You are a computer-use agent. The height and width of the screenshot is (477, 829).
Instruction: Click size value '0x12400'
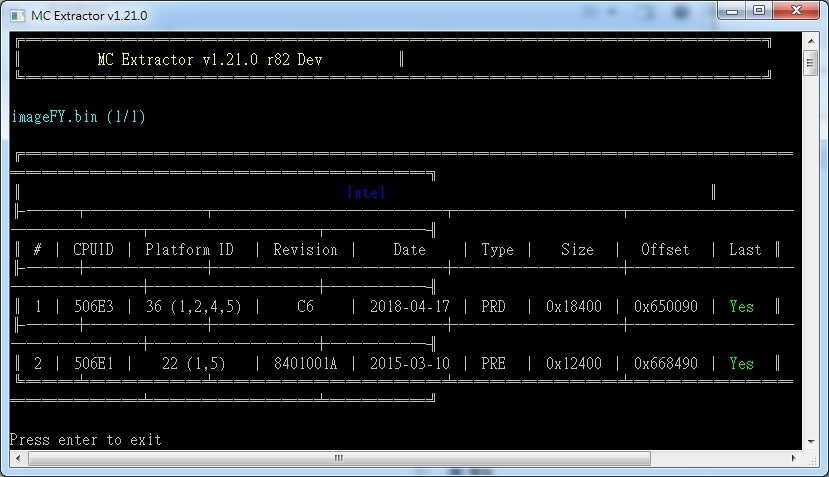pyautogui.click(x=574, y=363)
